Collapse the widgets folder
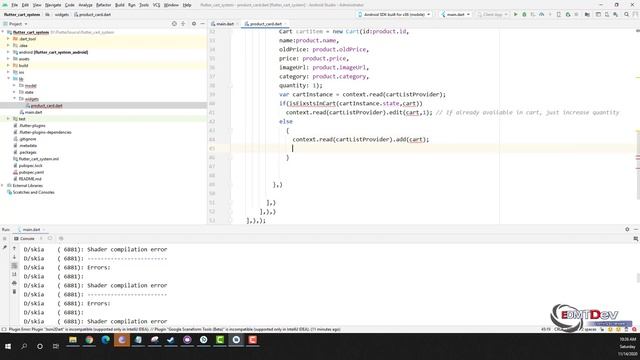This screenshot has width=640, height=360. point(15,99)
